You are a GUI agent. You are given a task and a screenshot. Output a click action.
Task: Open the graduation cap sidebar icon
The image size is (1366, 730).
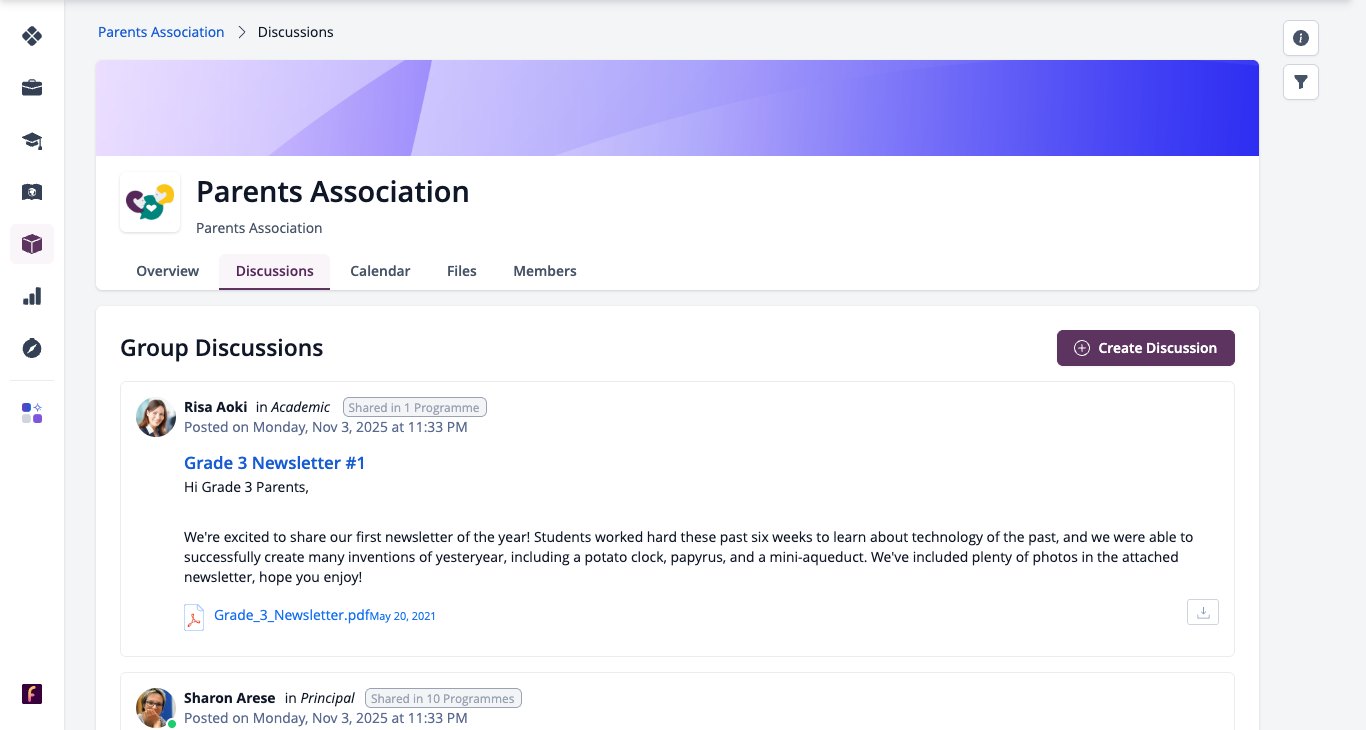(32, 140)
